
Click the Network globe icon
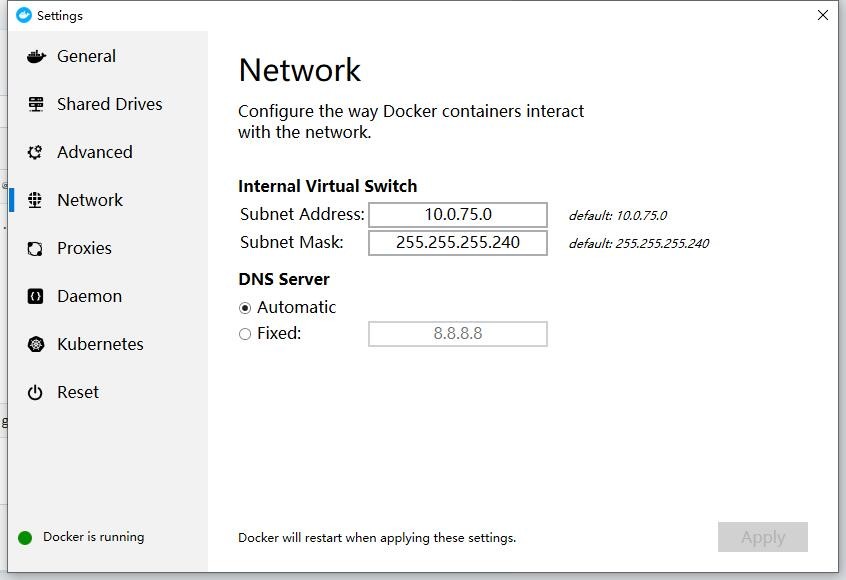(x=35, y=200)
